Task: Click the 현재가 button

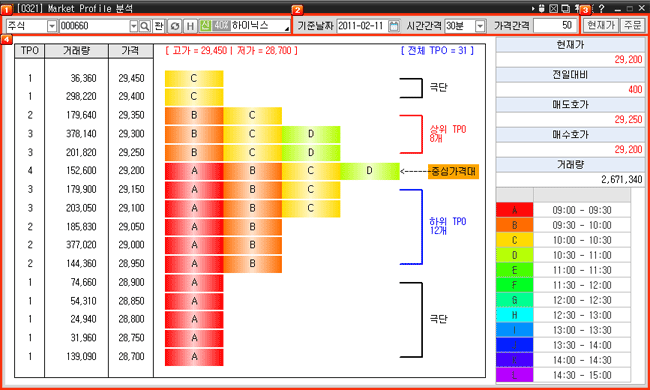Action: click(601, 26)
